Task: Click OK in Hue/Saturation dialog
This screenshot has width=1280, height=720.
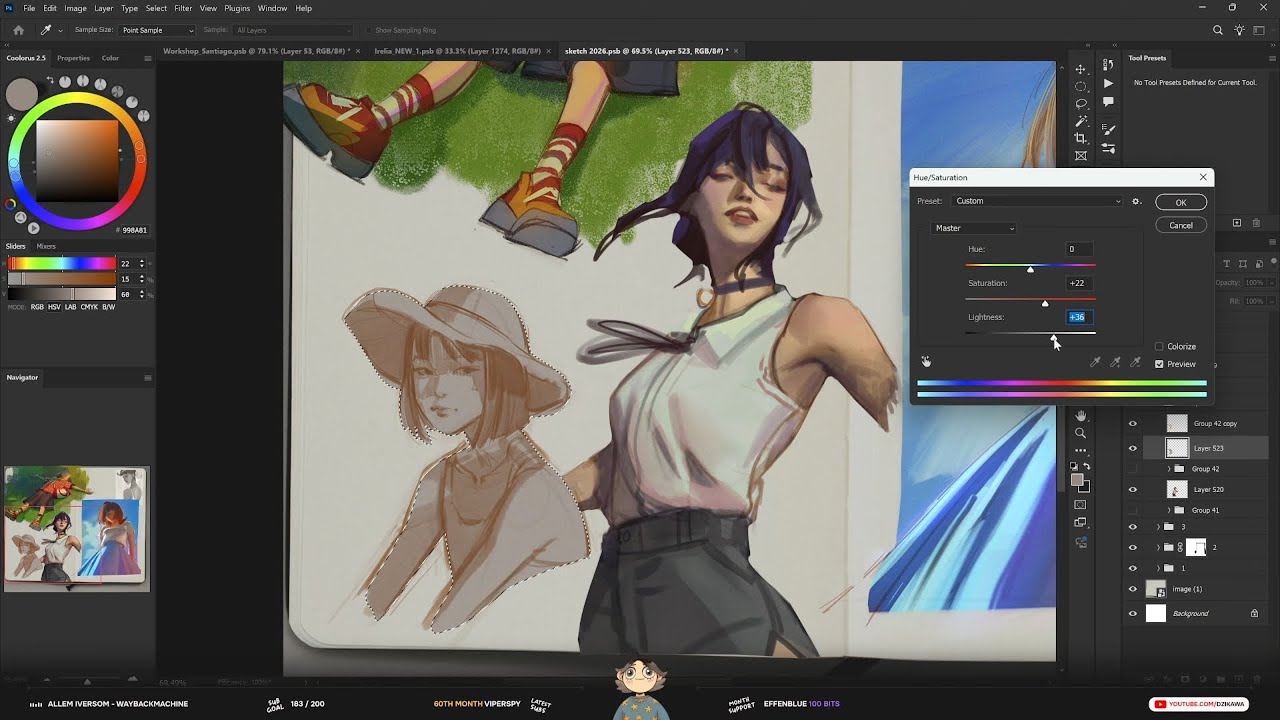Action: (1181, 202)
